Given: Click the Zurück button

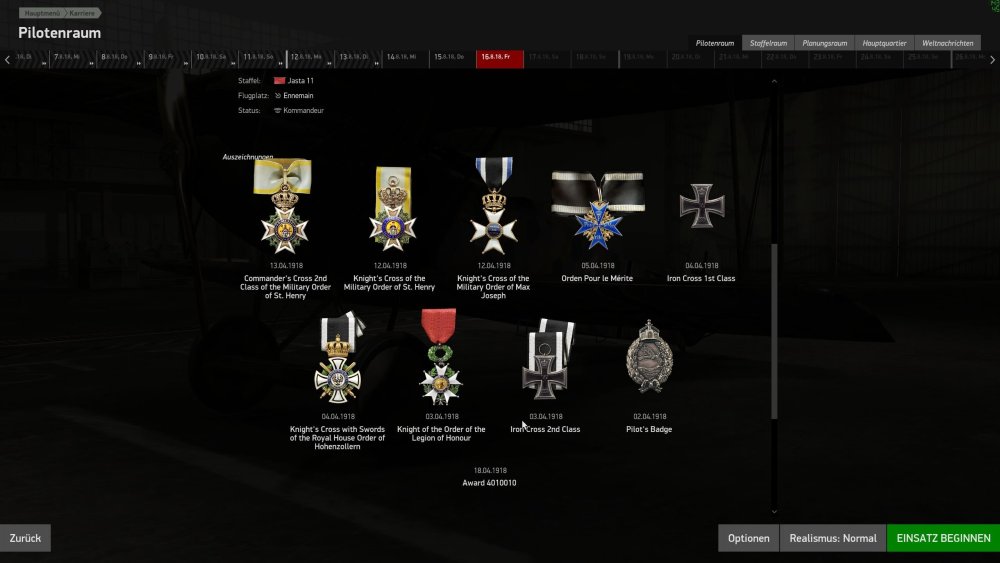Looking at the screenshot, I should tap(26, 538).
